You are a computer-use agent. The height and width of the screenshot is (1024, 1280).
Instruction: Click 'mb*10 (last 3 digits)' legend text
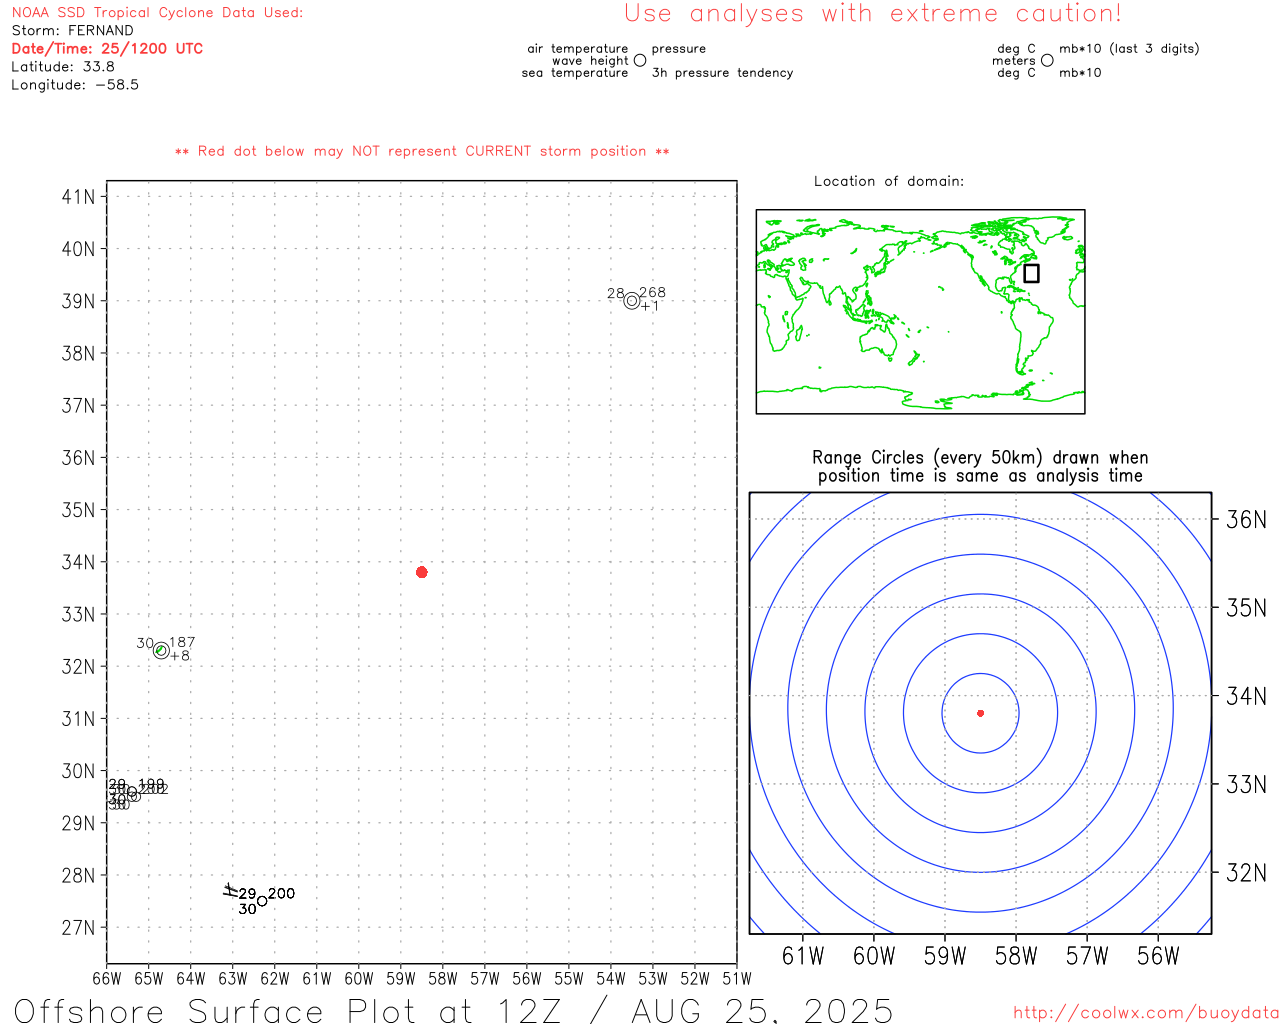click(x=1129, y=49)
